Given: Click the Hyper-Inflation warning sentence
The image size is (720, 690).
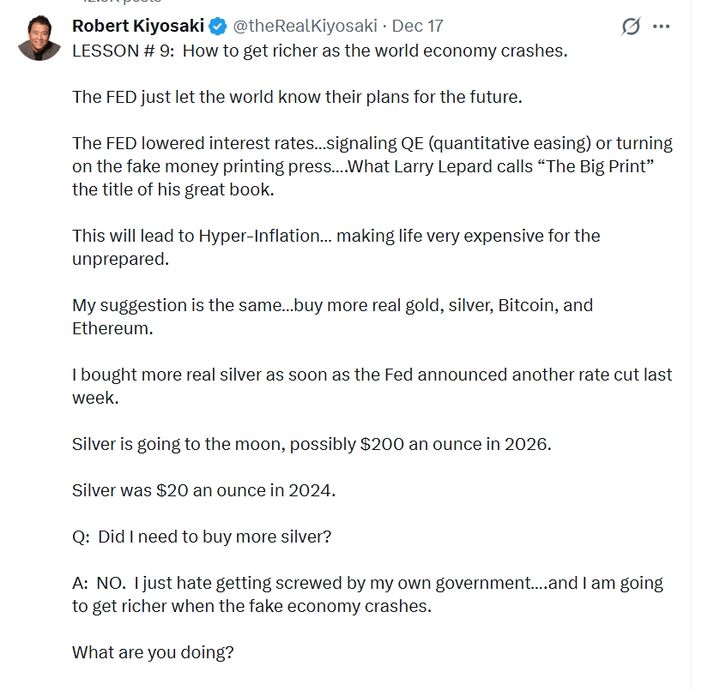Looking at the screenshot, I should (335, 236).
